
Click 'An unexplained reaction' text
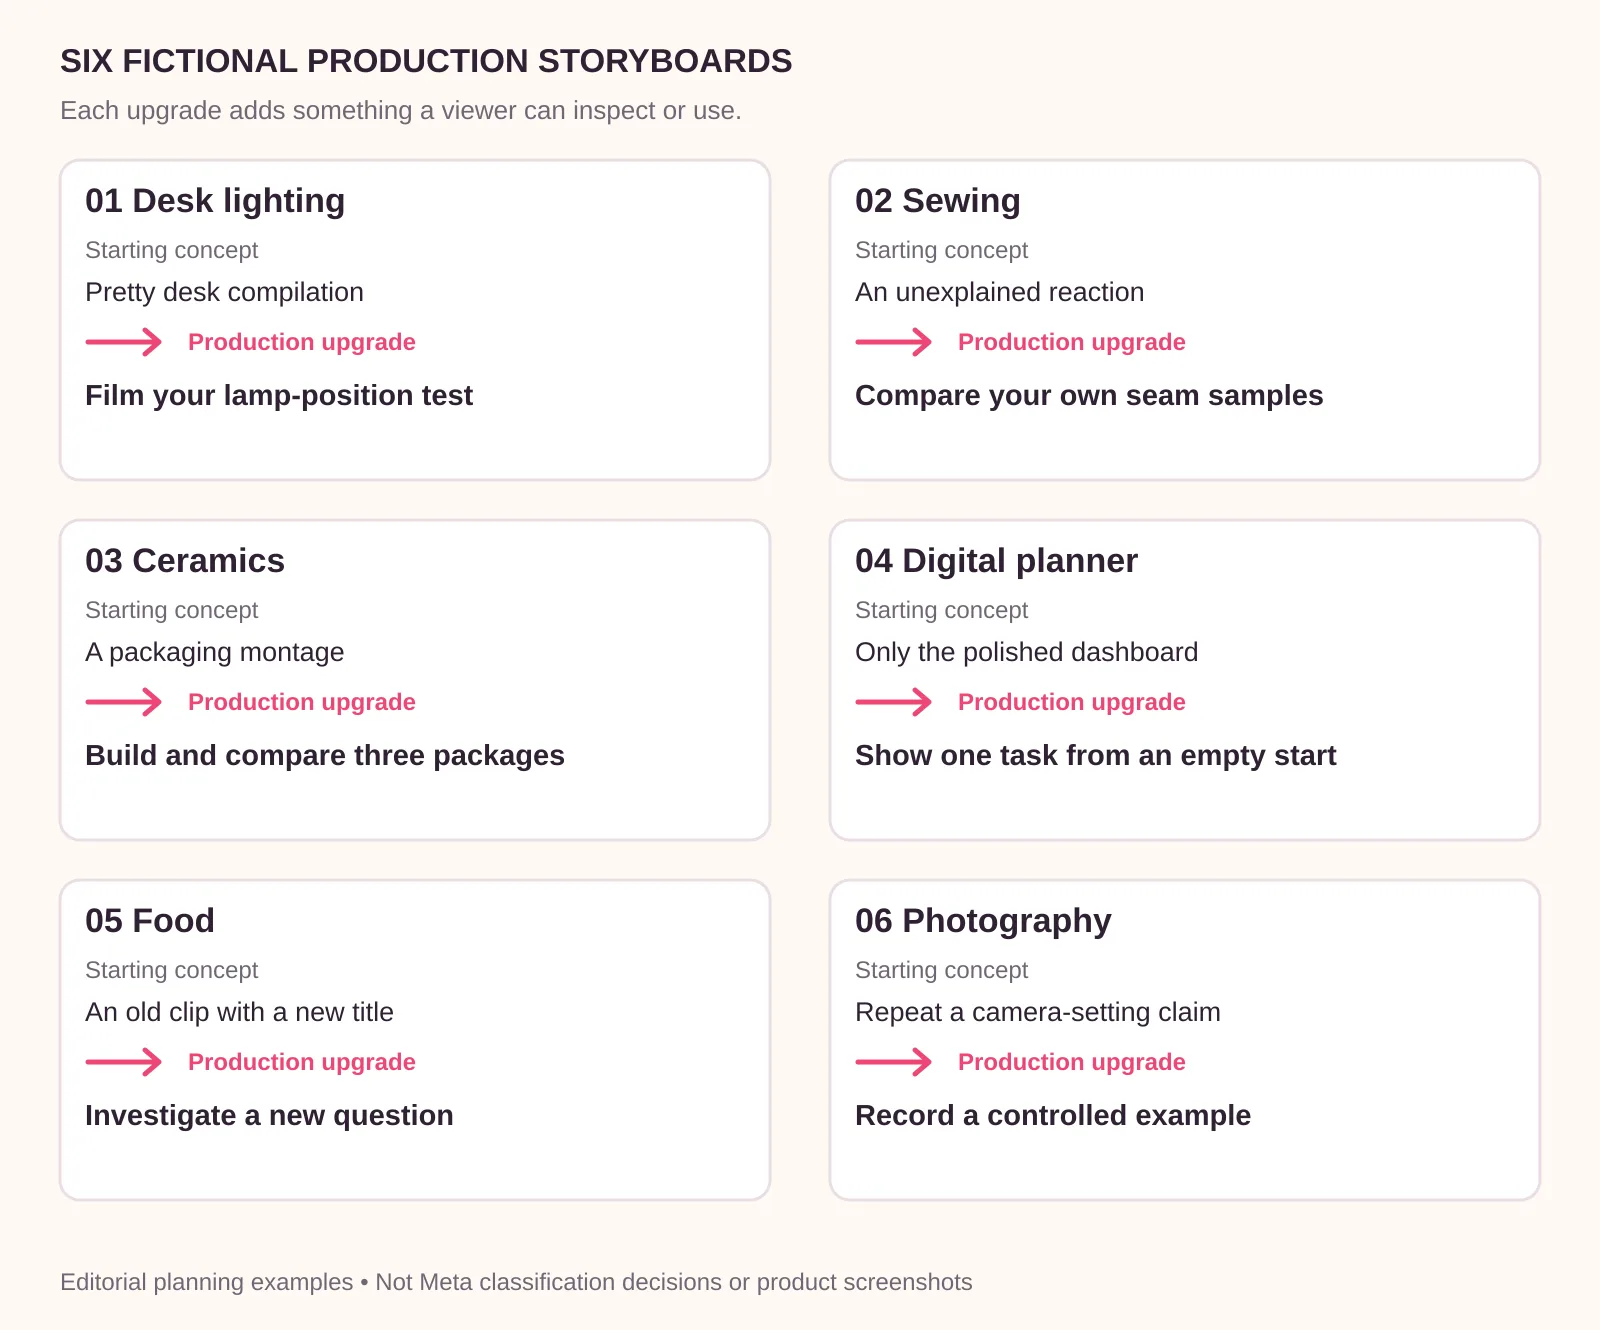pos(1000,292)
